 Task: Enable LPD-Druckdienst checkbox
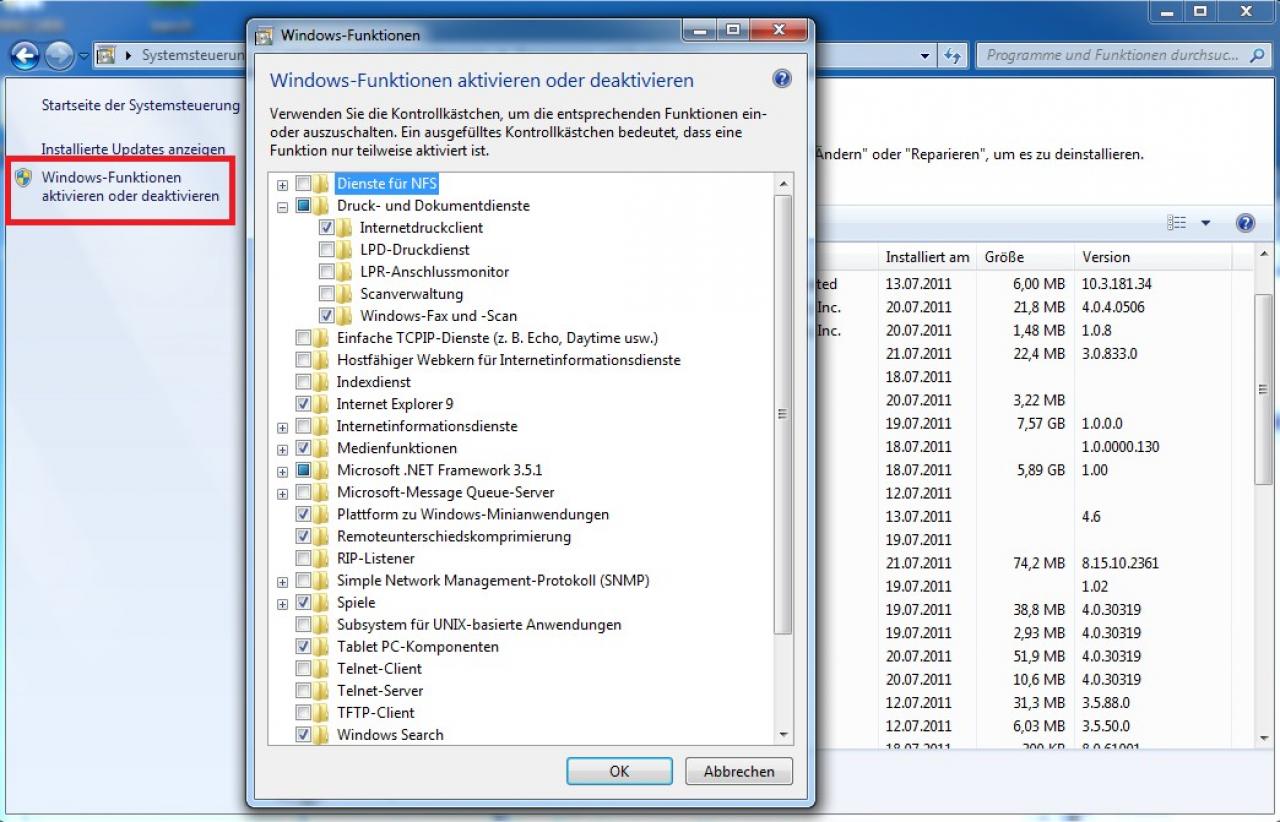[x=326, y=250]
